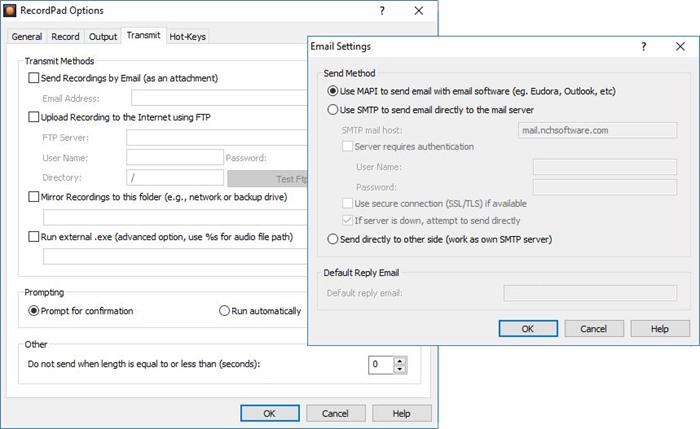700x429 pixels.
Task: Click OK in Email Settings dialog
Action: (527, 328)
